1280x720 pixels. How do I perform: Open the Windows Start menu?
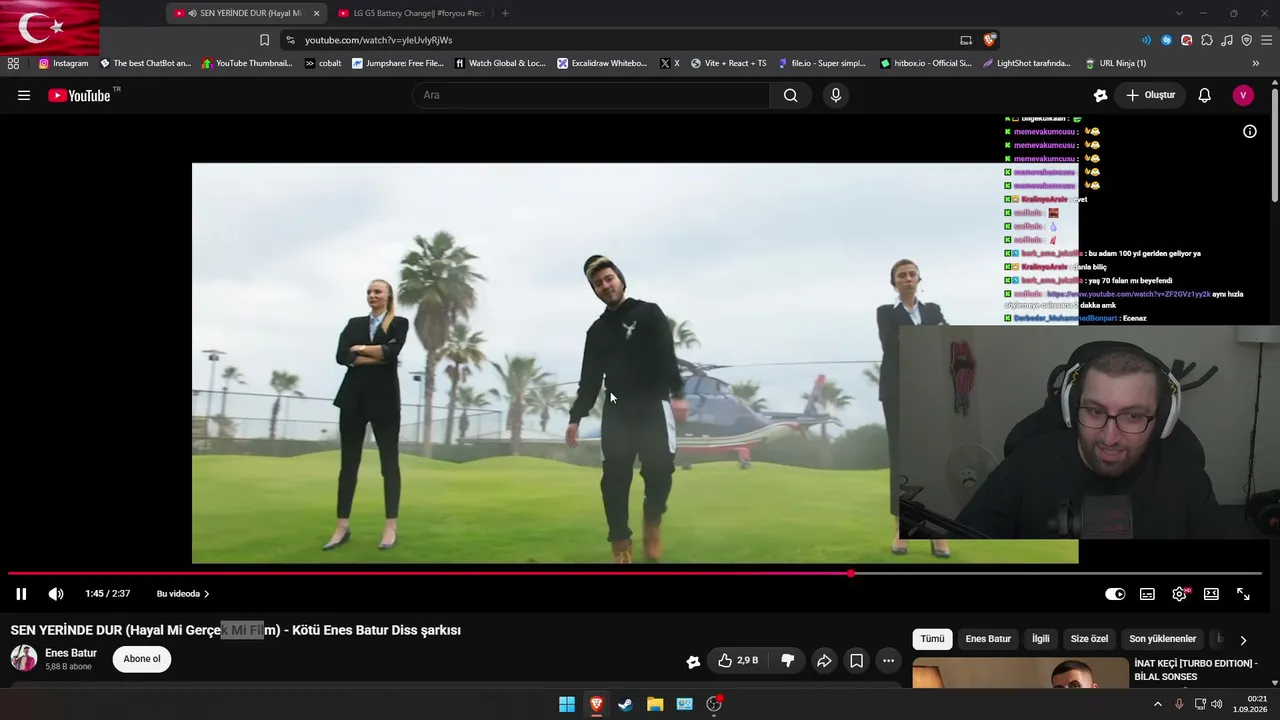click(567, 704)
